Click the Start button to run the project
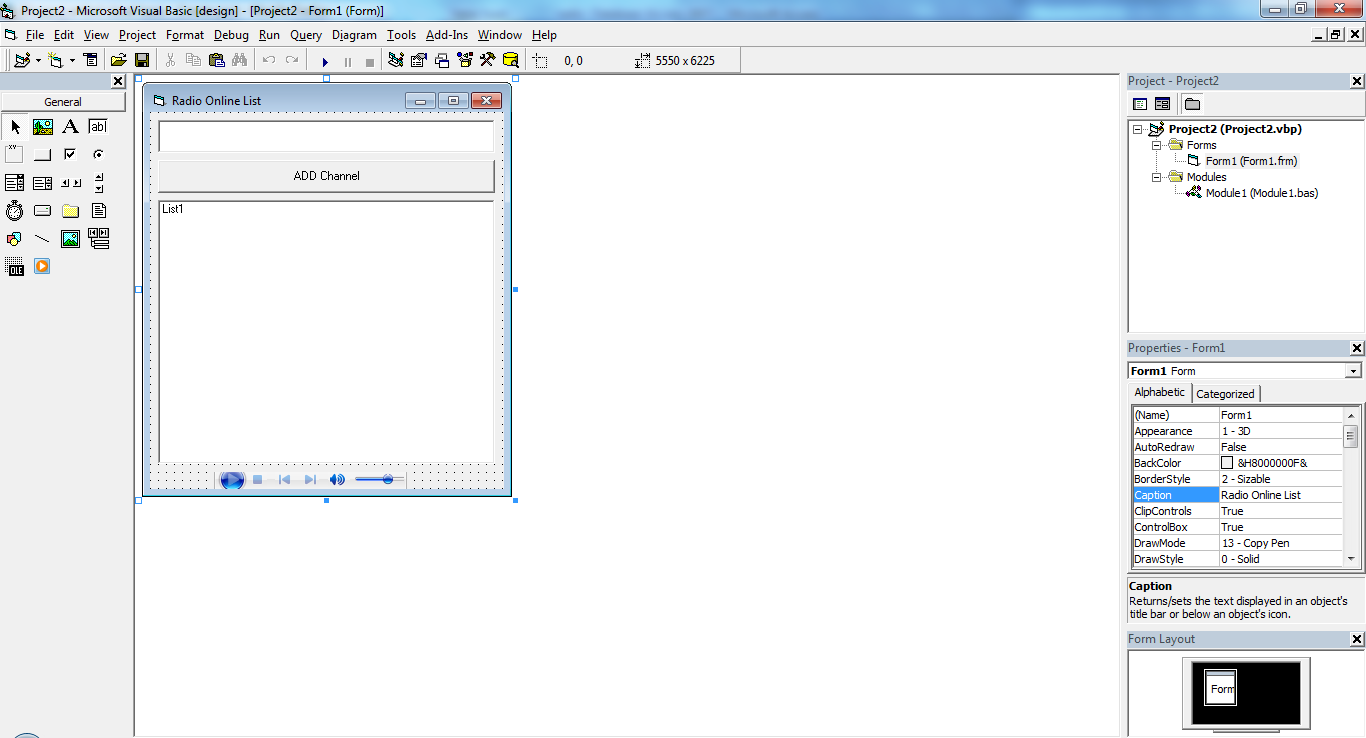 [326, 61]
